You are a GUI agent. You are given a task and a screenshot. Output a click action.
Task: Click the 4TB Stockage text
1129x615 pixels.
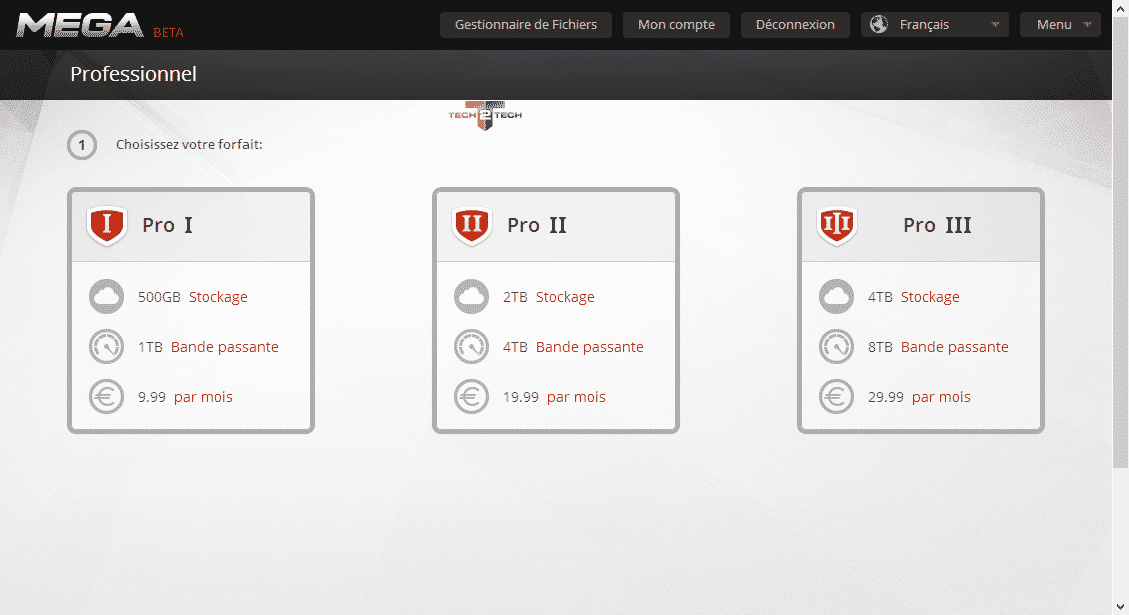pos(914,297)
